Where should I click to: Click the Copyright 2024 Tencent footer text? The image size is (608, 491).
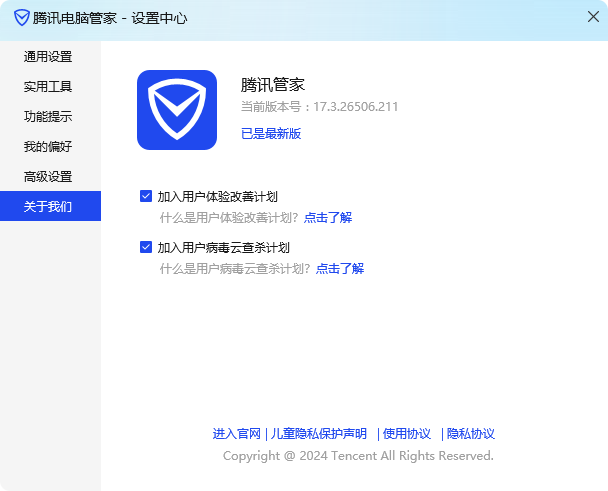(358, 456)
